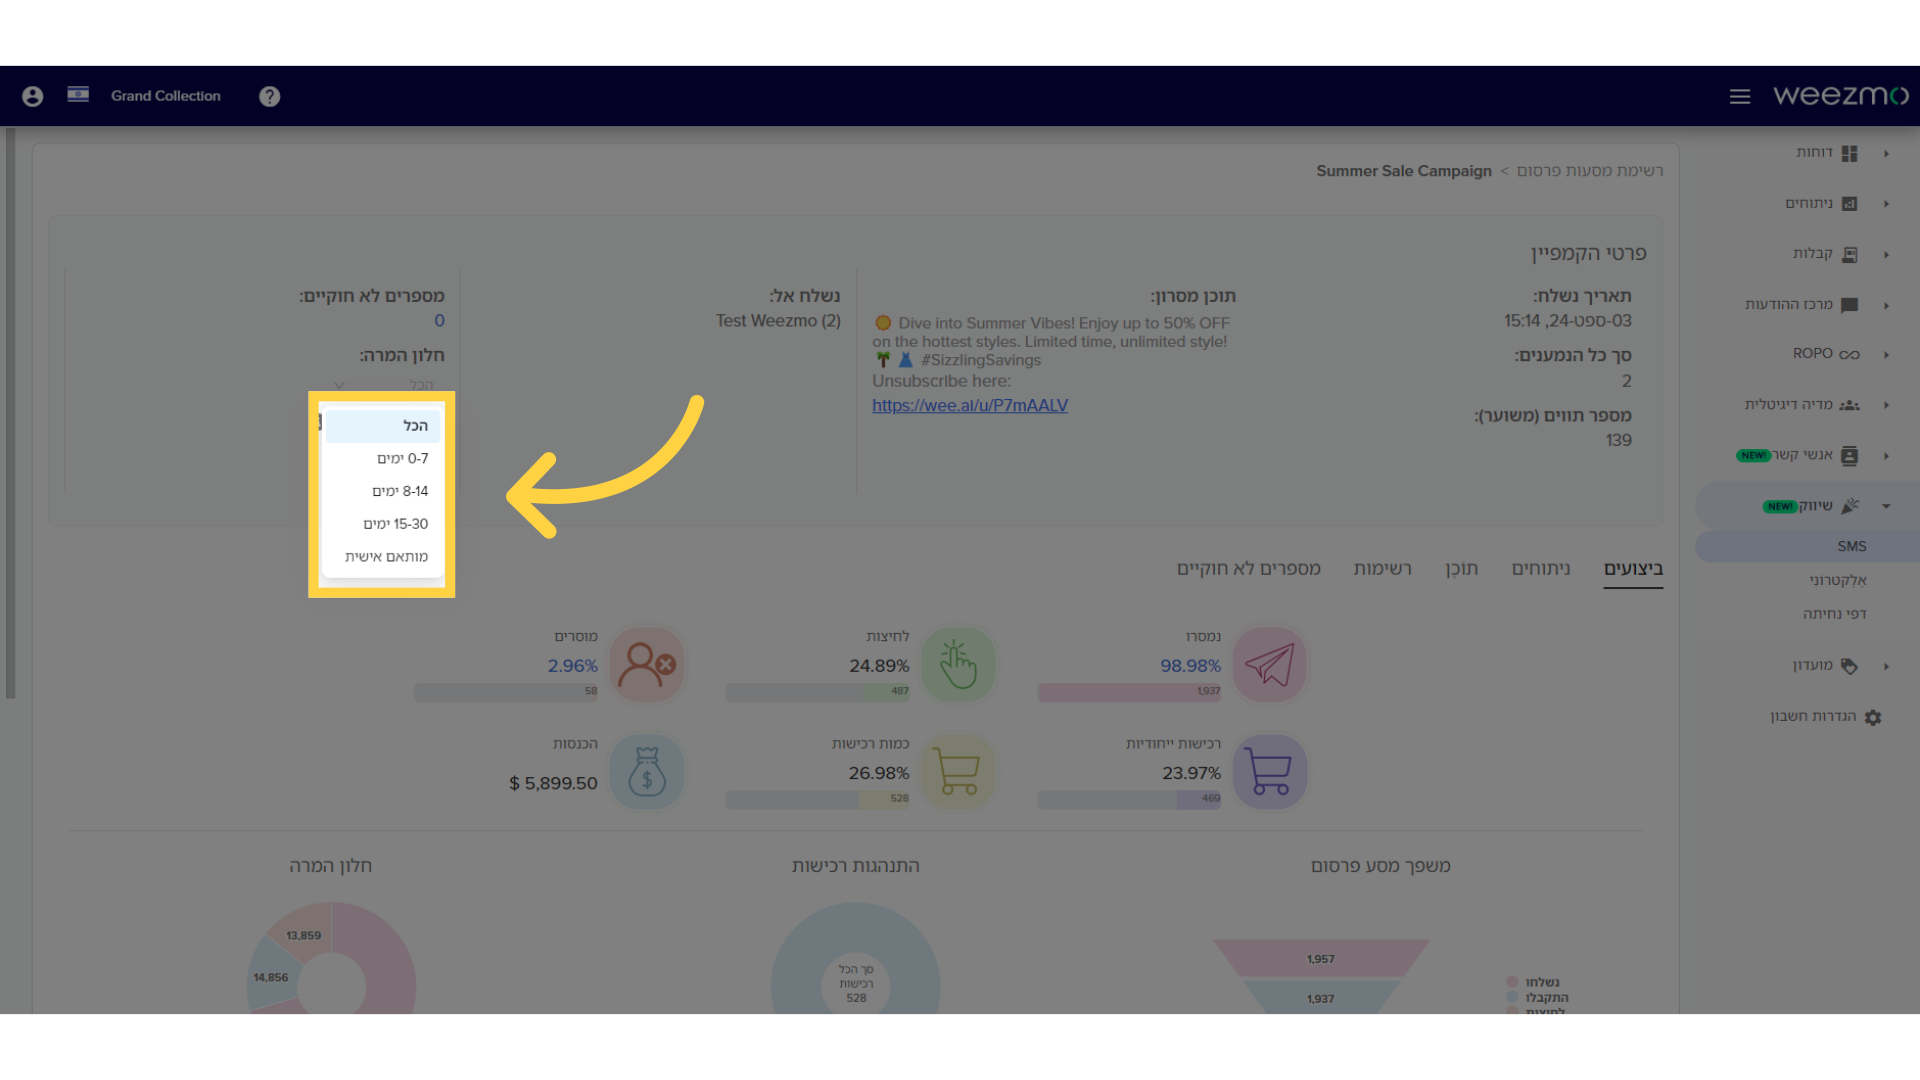Click the Grand Collection account name
Image resolution: width=1920 pixels, height=1080 pixels.
(x=166, y=96)
